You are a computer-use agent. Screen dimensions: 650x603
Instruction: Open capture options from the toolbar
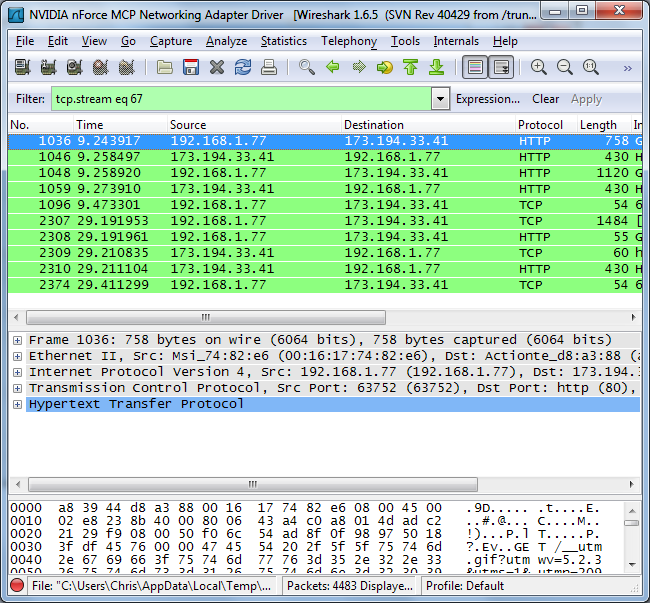tap(48, 68)
